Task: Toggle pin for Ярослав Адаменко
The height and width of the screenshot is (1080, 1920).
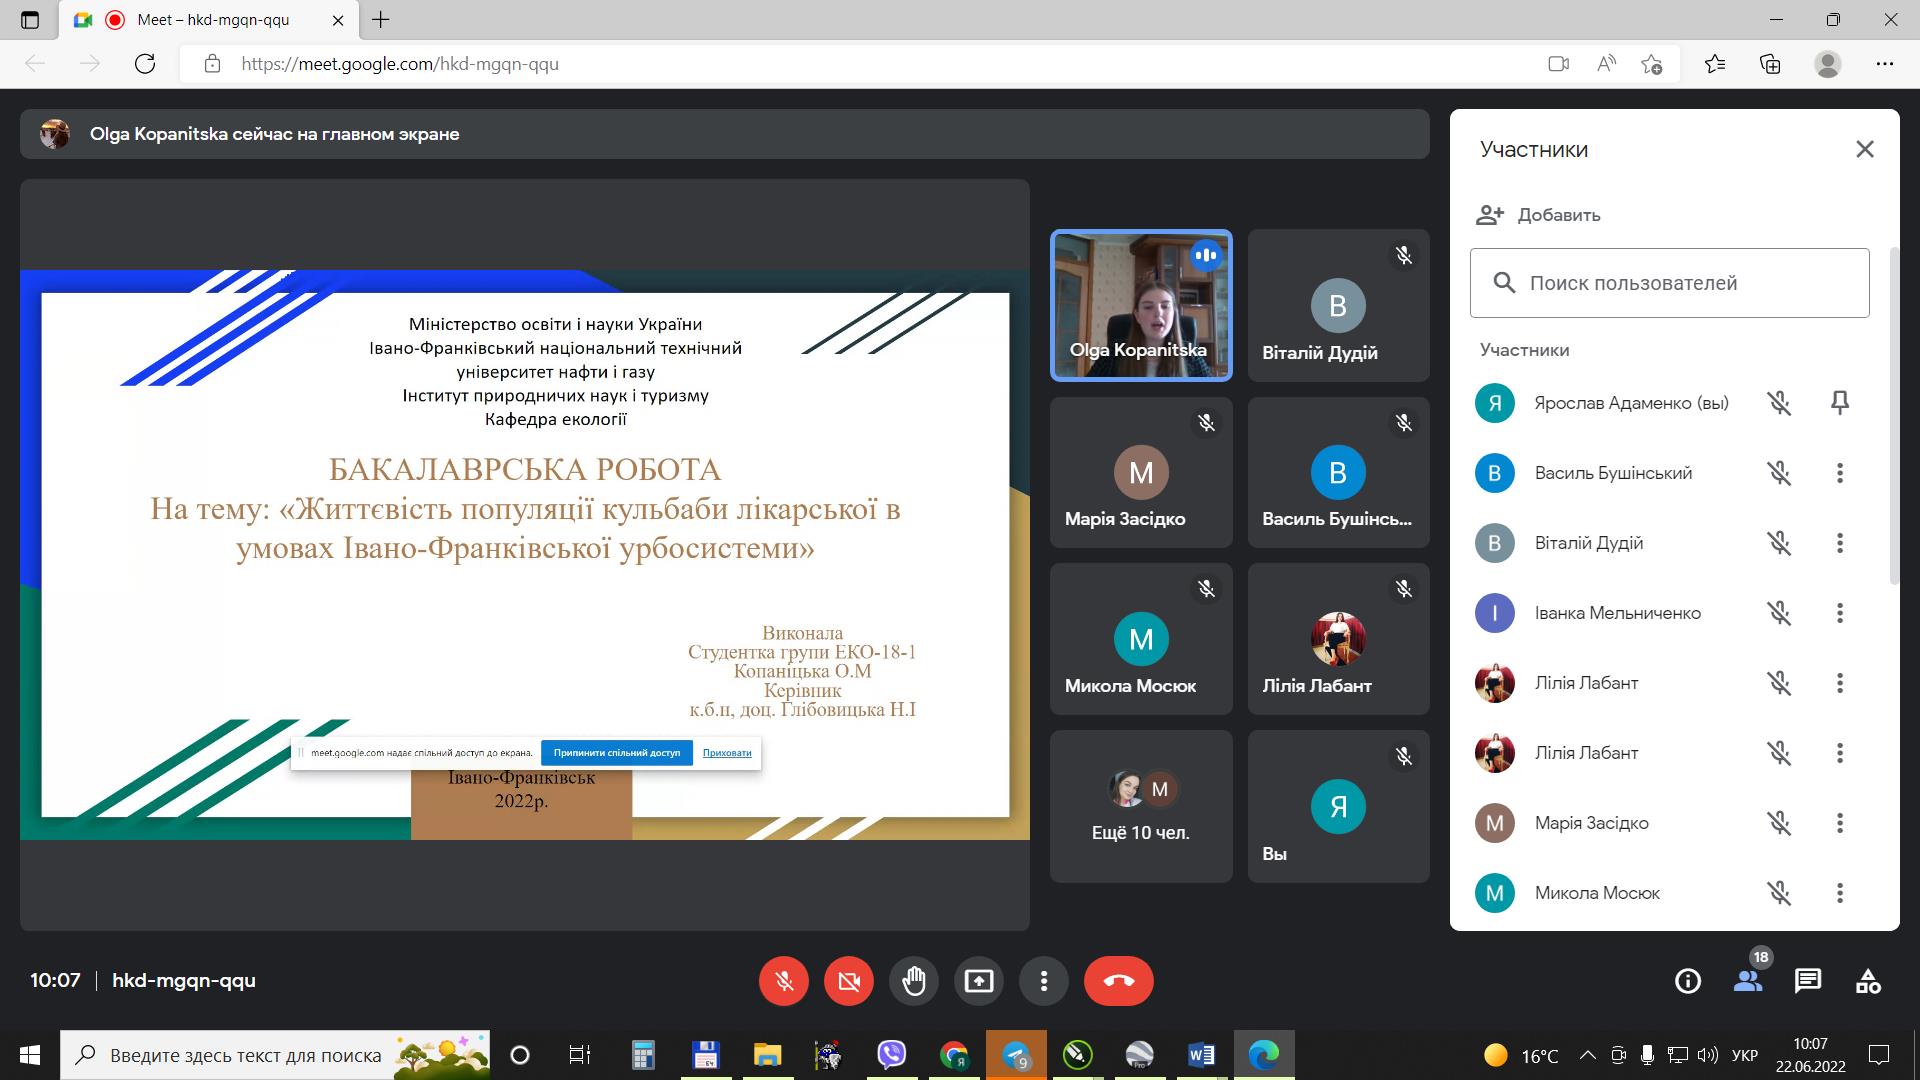Action: tap(1841, 403)
